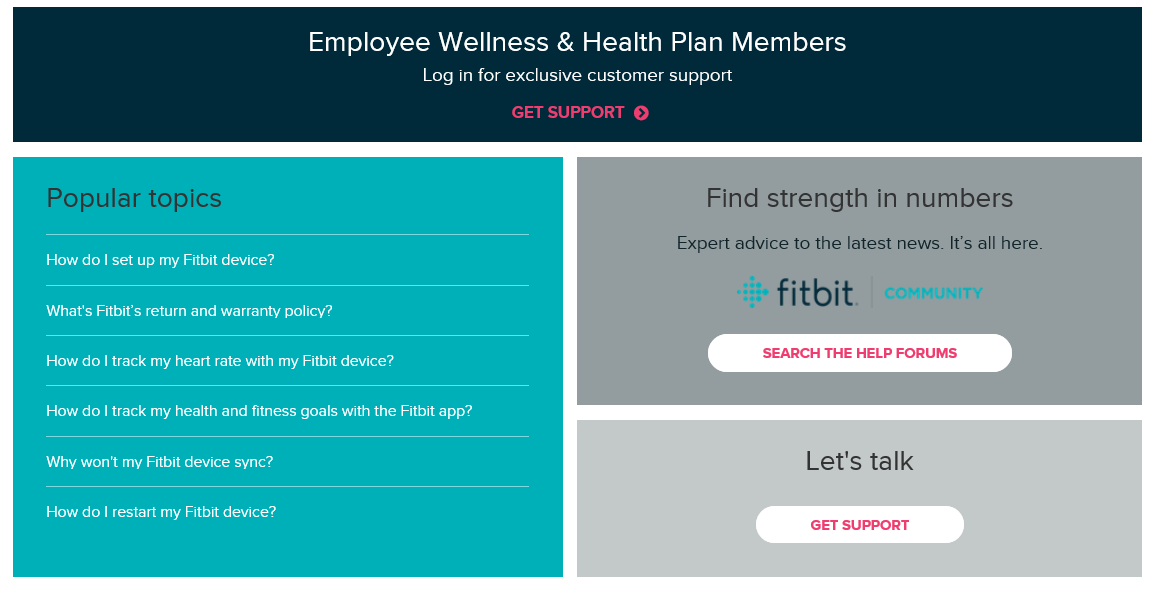Screen dimensions: 1170x606
Task: Click the Popular topics heading
Action: (x=134, y=198)
